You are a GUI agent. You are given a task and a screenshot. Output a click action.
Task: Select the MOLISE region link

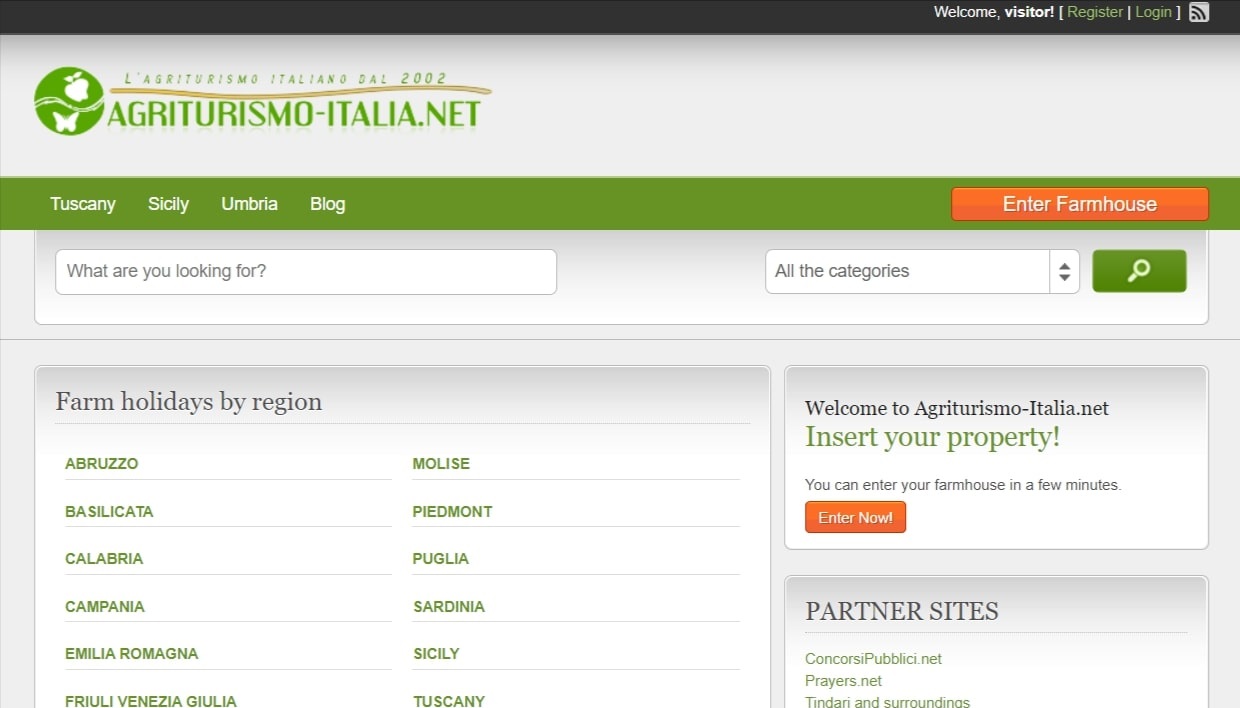(x=441, y=464)
